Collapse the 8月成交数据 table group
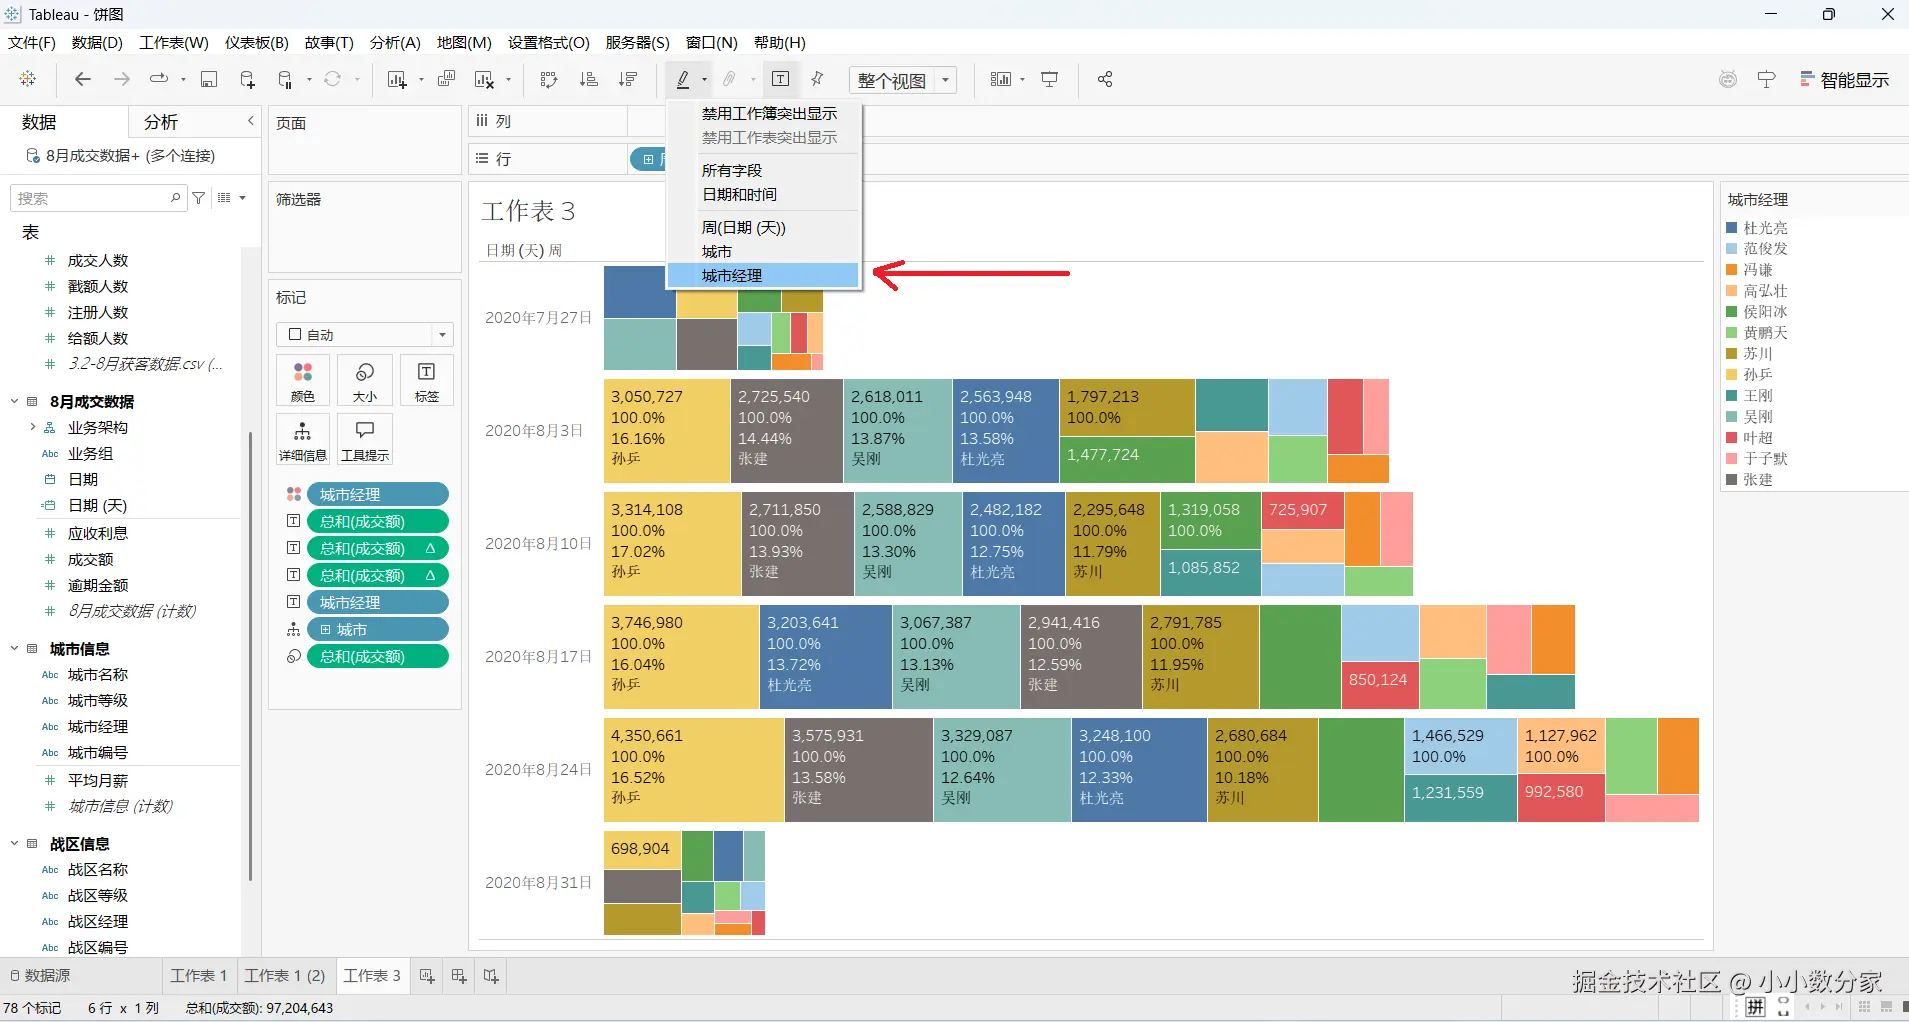 [15, 401]
